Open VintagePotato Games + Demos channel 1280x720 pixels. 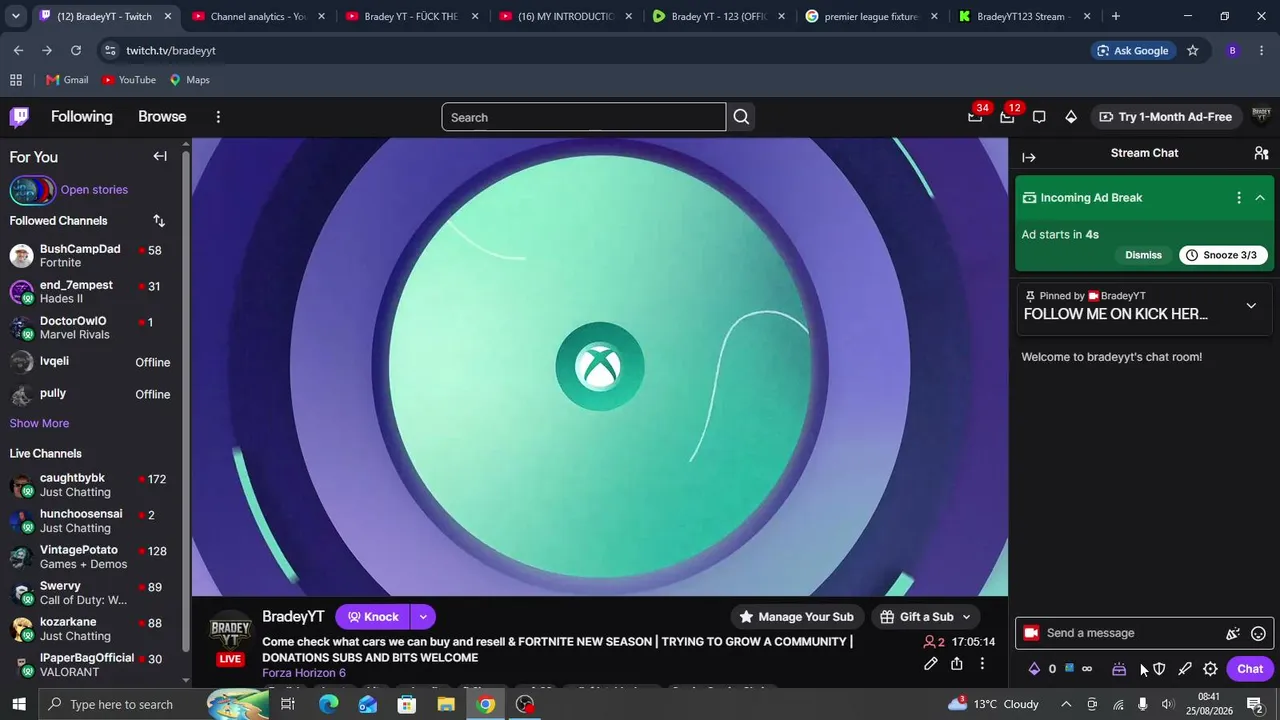90,557
